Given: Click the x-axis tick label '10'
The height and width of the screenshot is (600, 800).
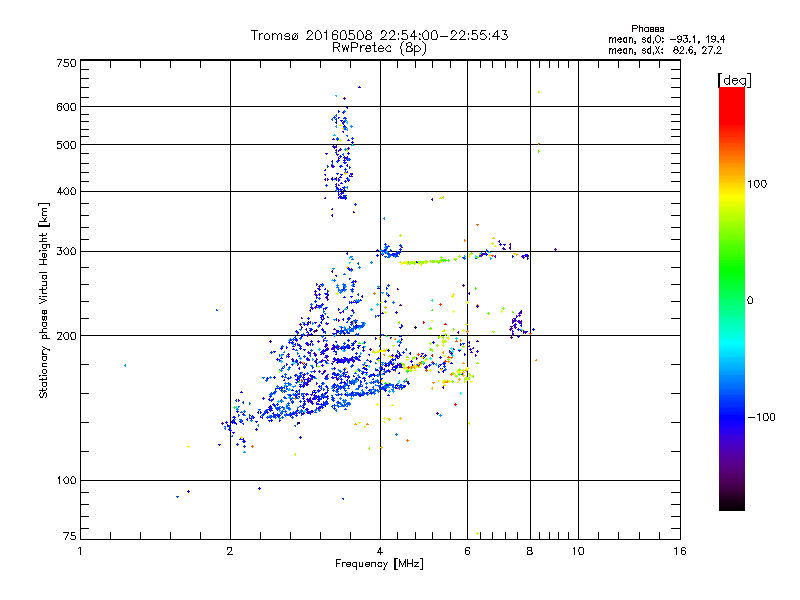Looking at the screenshot, I should tap(578, 551).
